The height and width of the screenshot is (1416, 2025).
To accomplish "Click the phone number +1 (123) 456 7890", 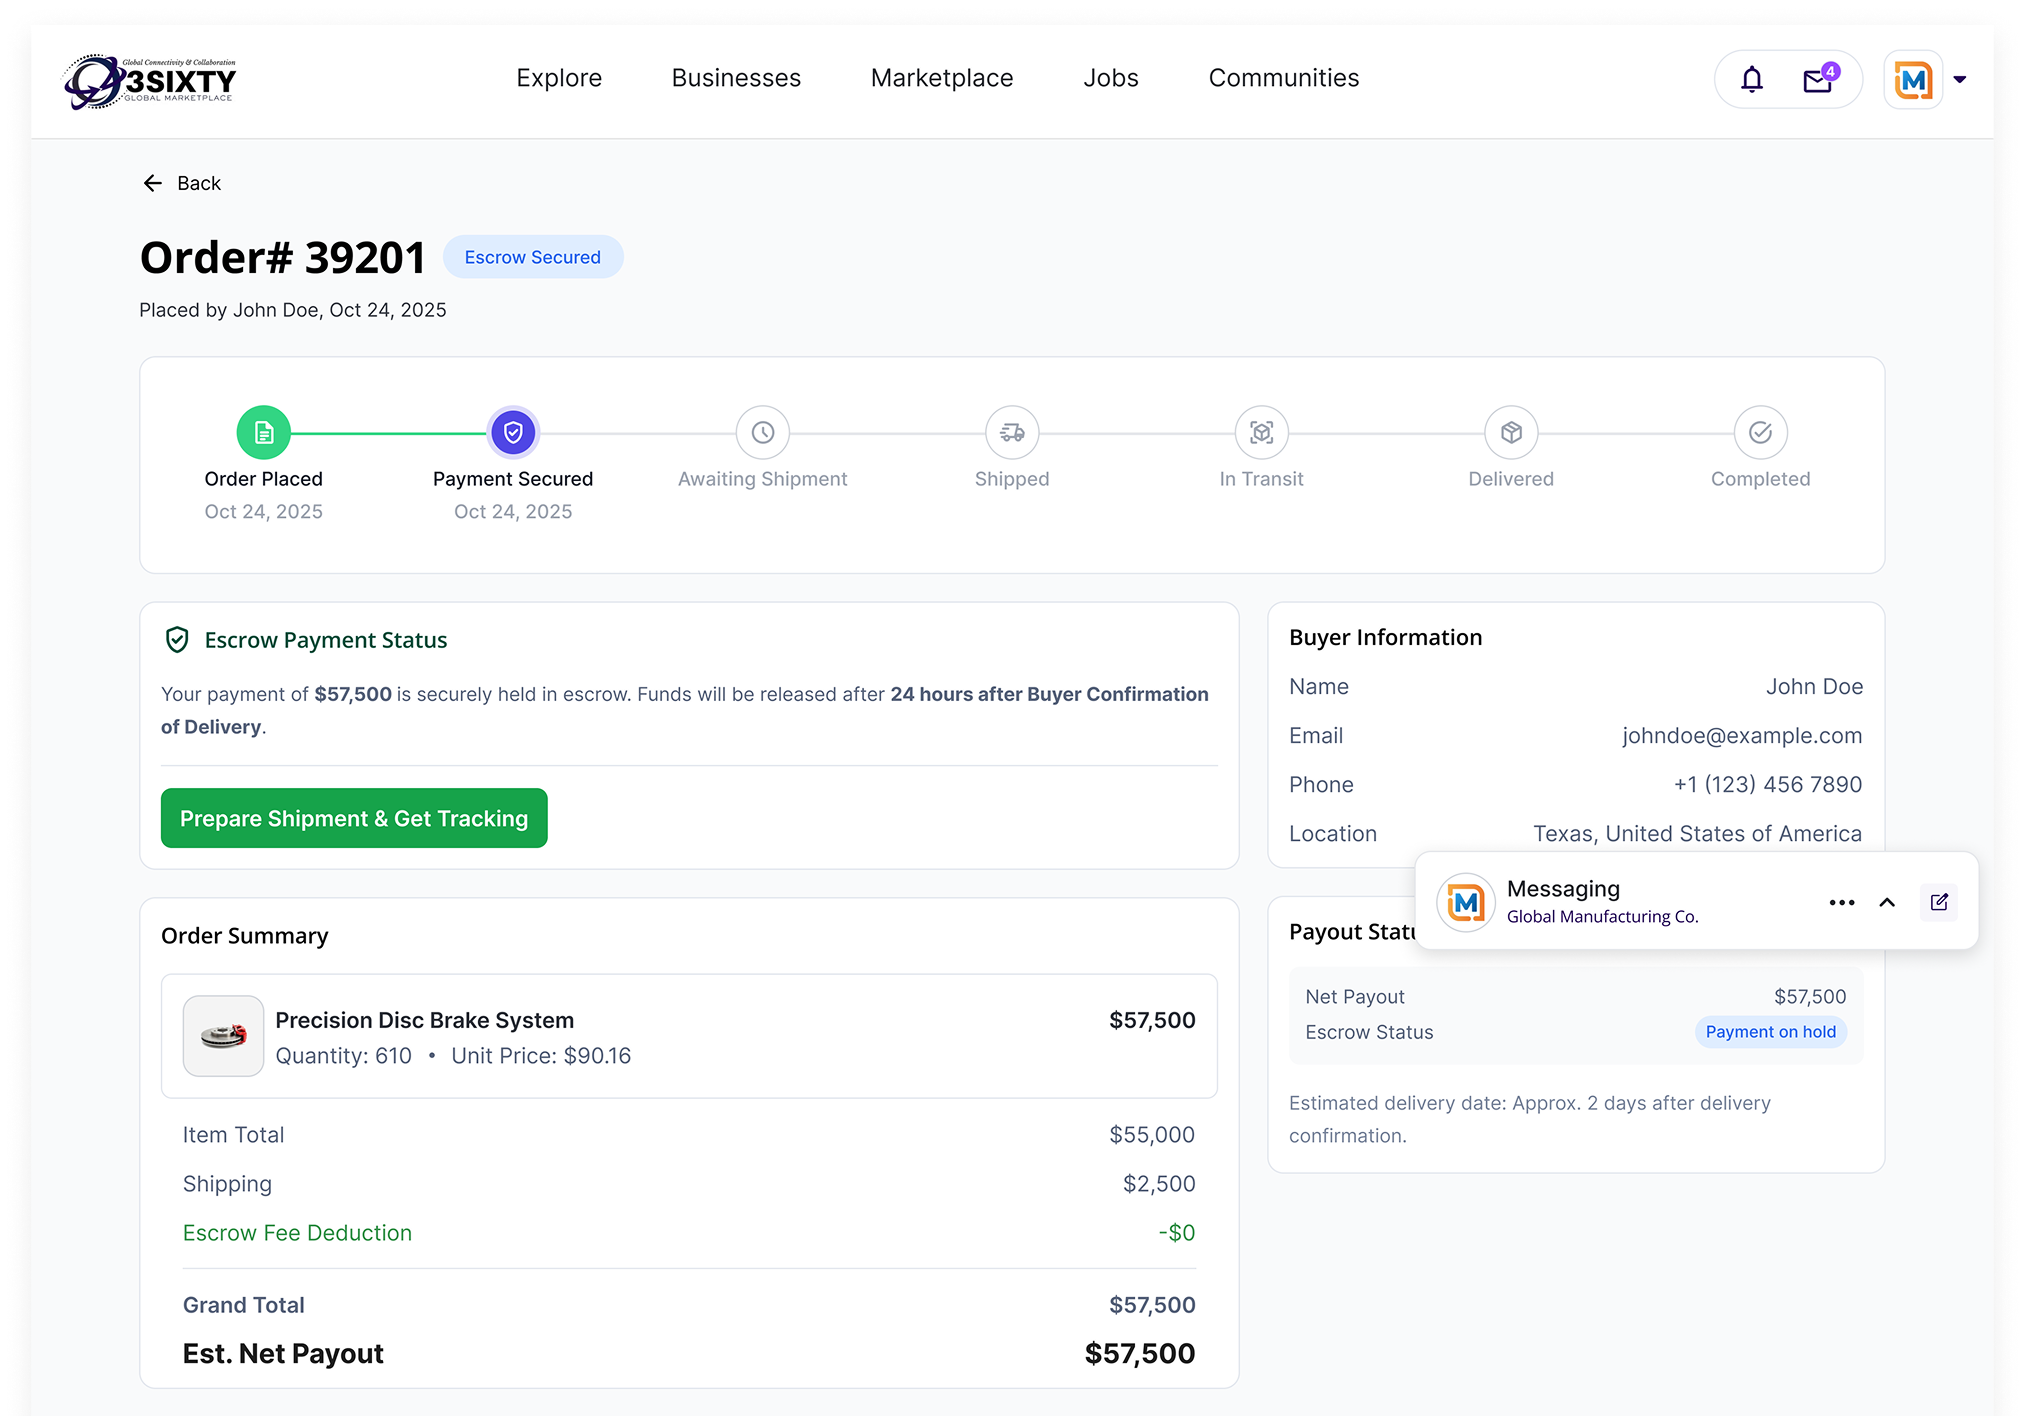I will click(1768, 785).
